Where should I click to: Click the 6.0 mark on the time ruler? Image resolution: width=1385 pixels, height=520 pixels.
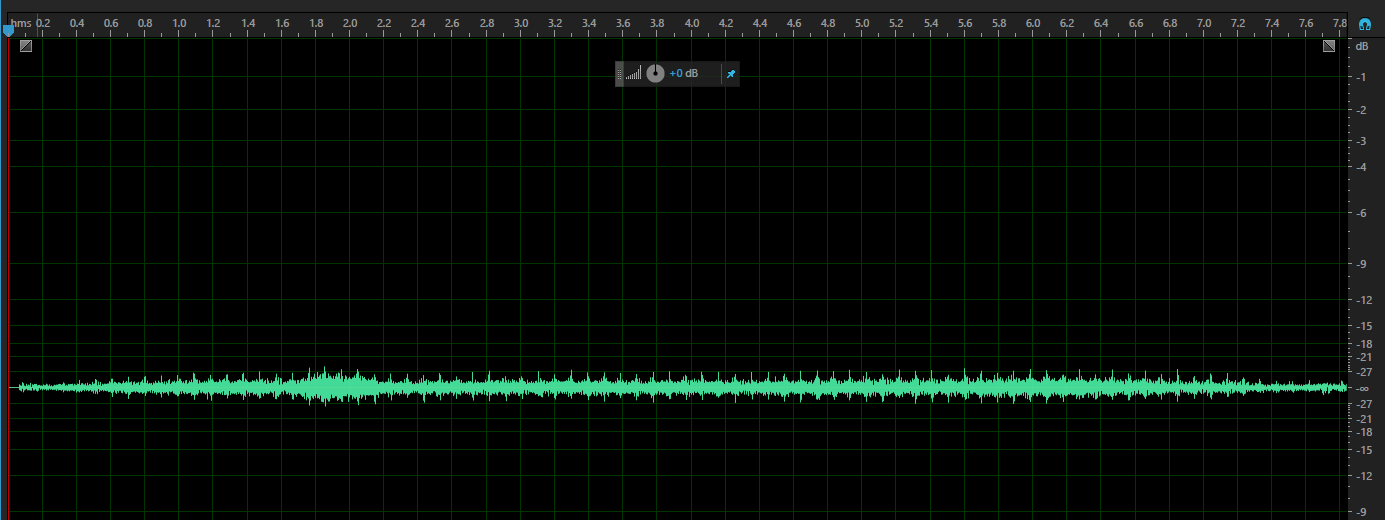coord(1033,22)
